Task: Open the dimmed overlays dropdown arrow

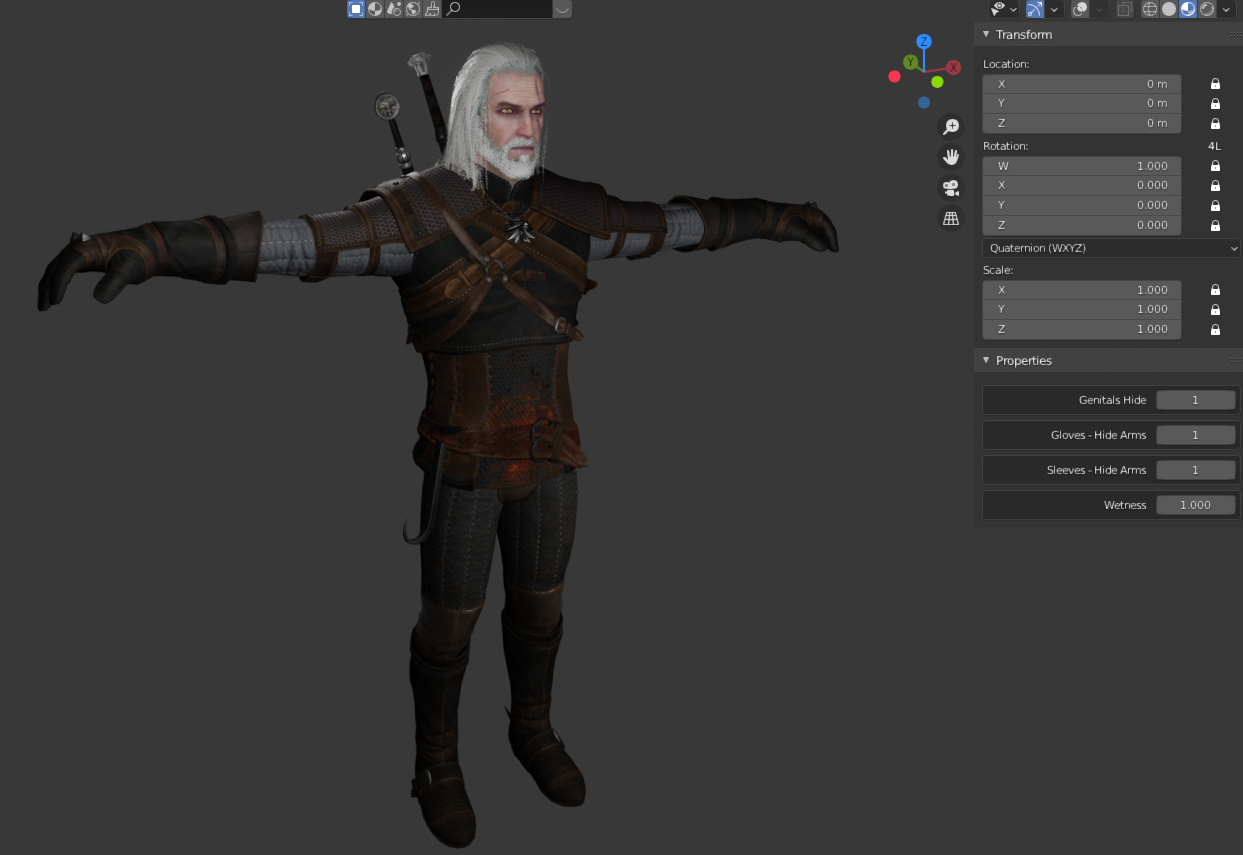Action: pyautogui.click(x=1099, y=9)
